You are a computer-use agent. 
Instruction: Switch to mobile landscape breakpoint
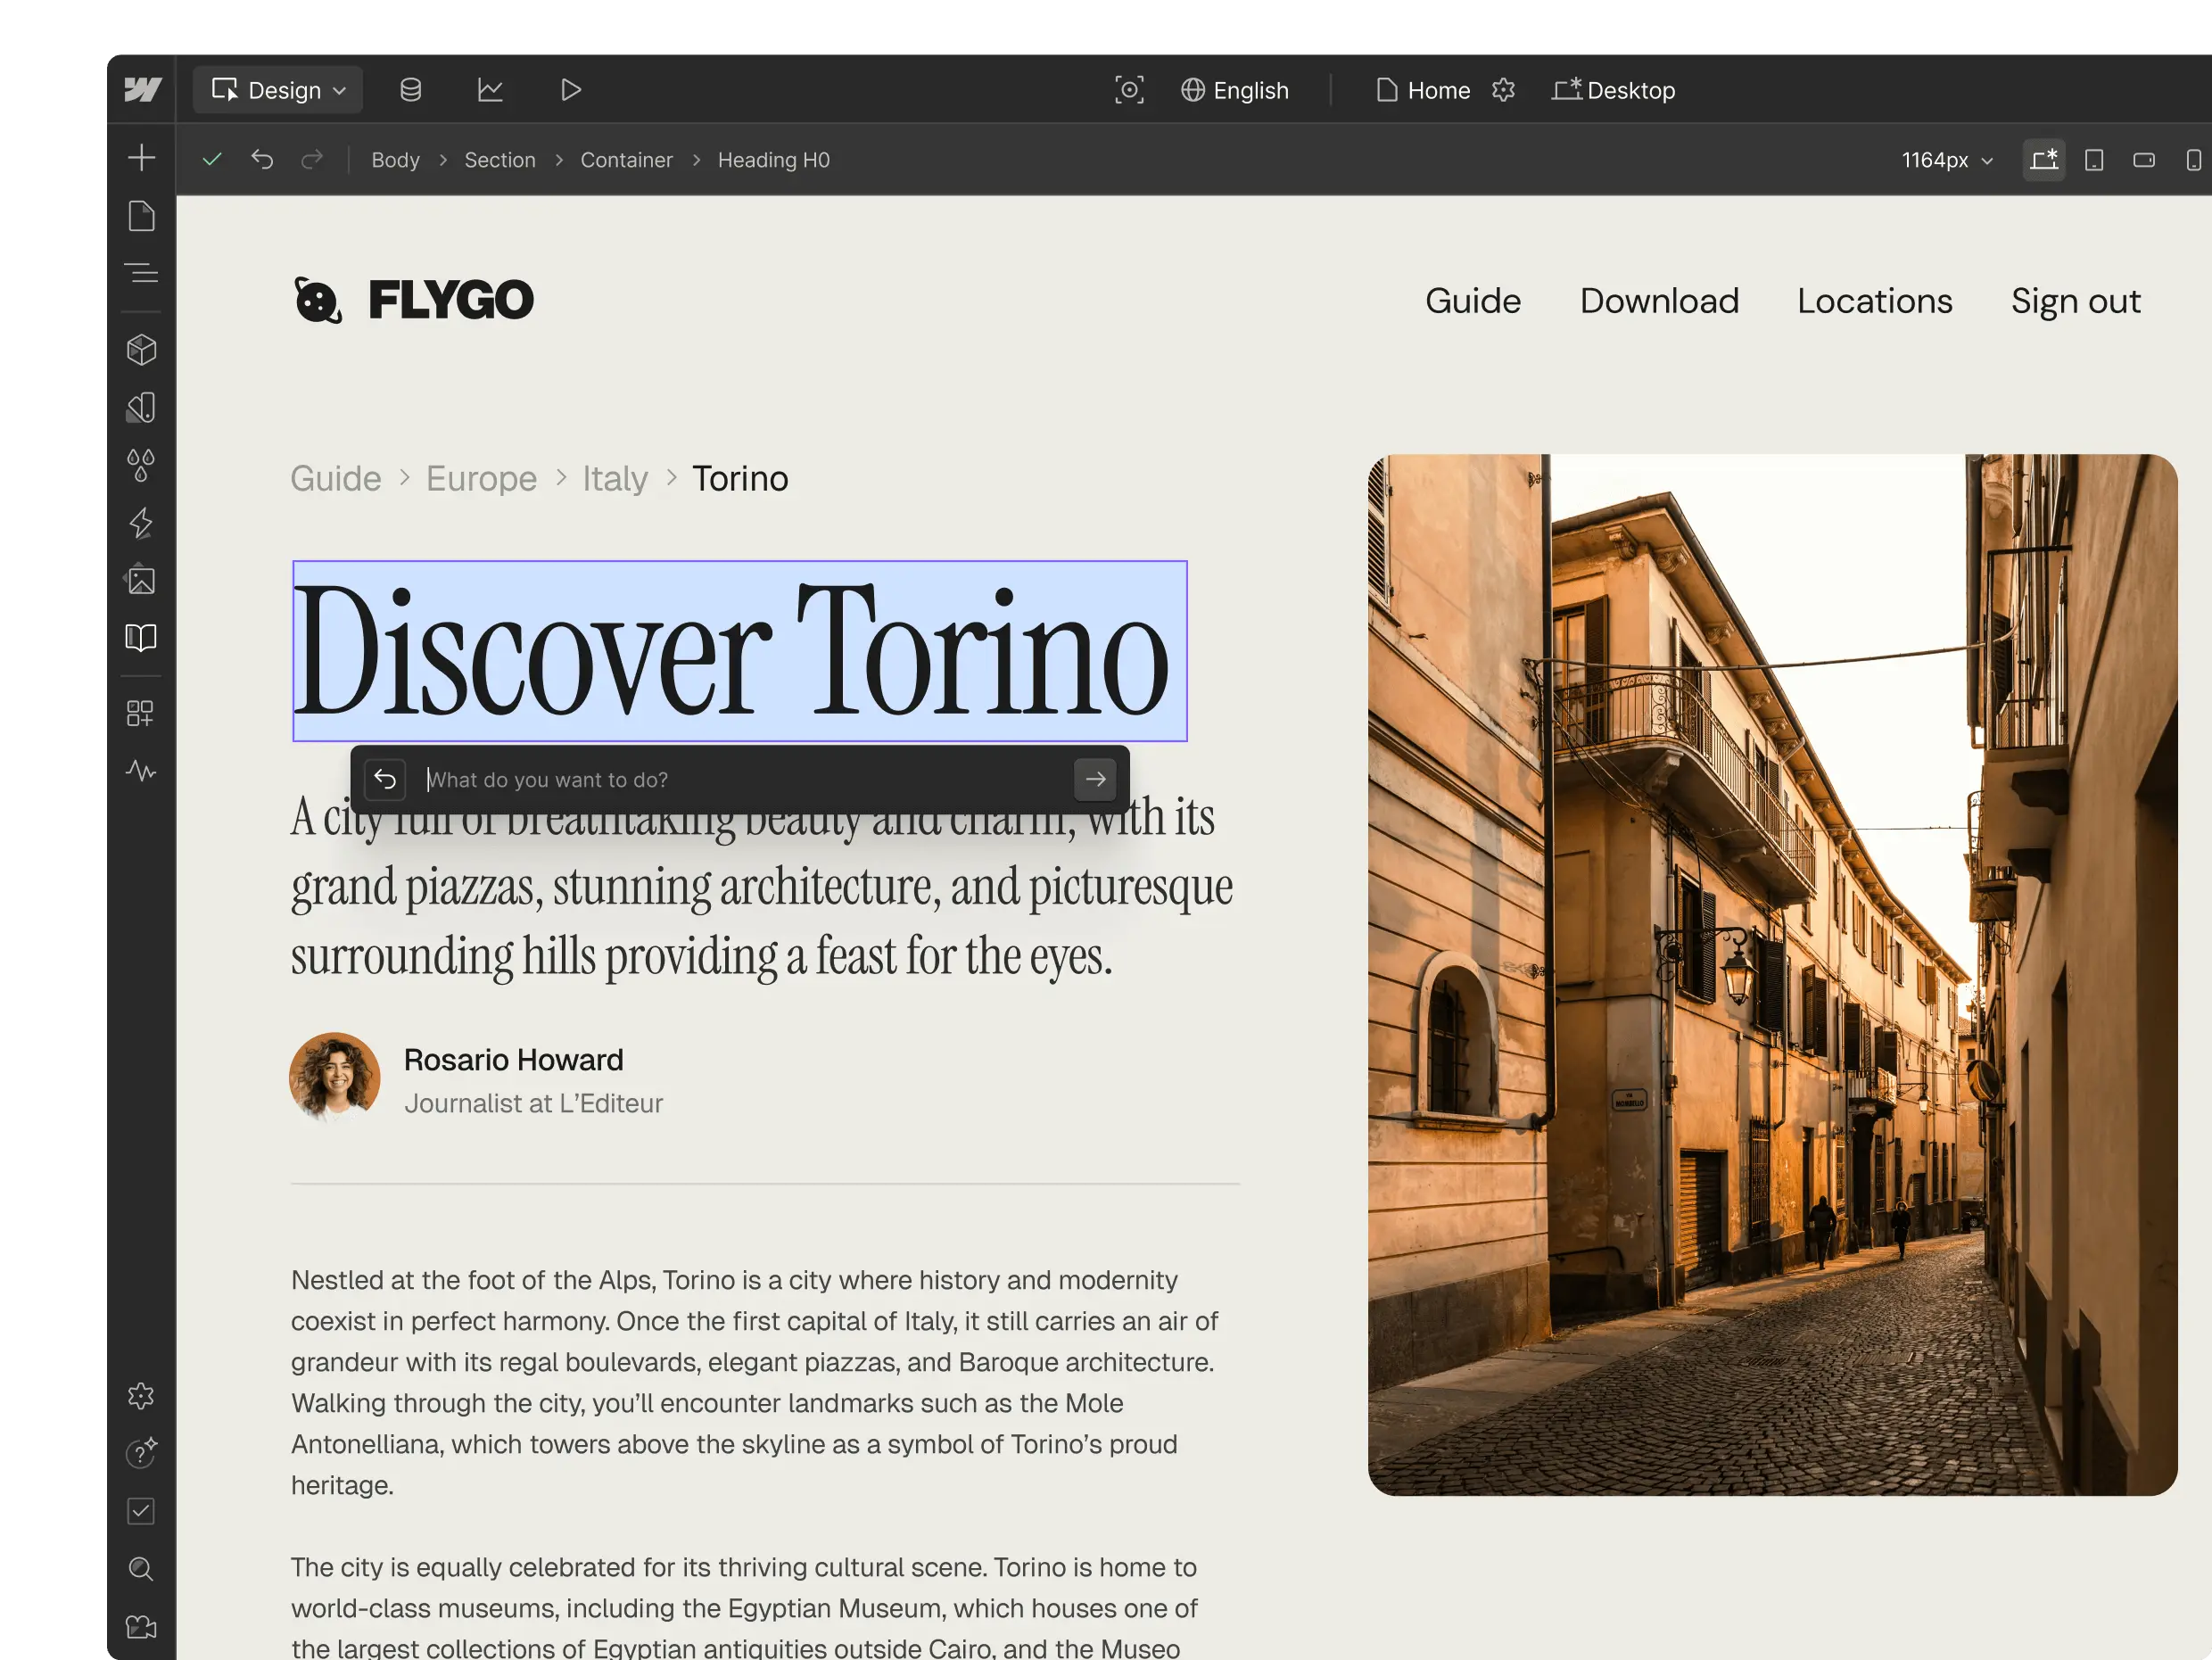[2143, 160]
